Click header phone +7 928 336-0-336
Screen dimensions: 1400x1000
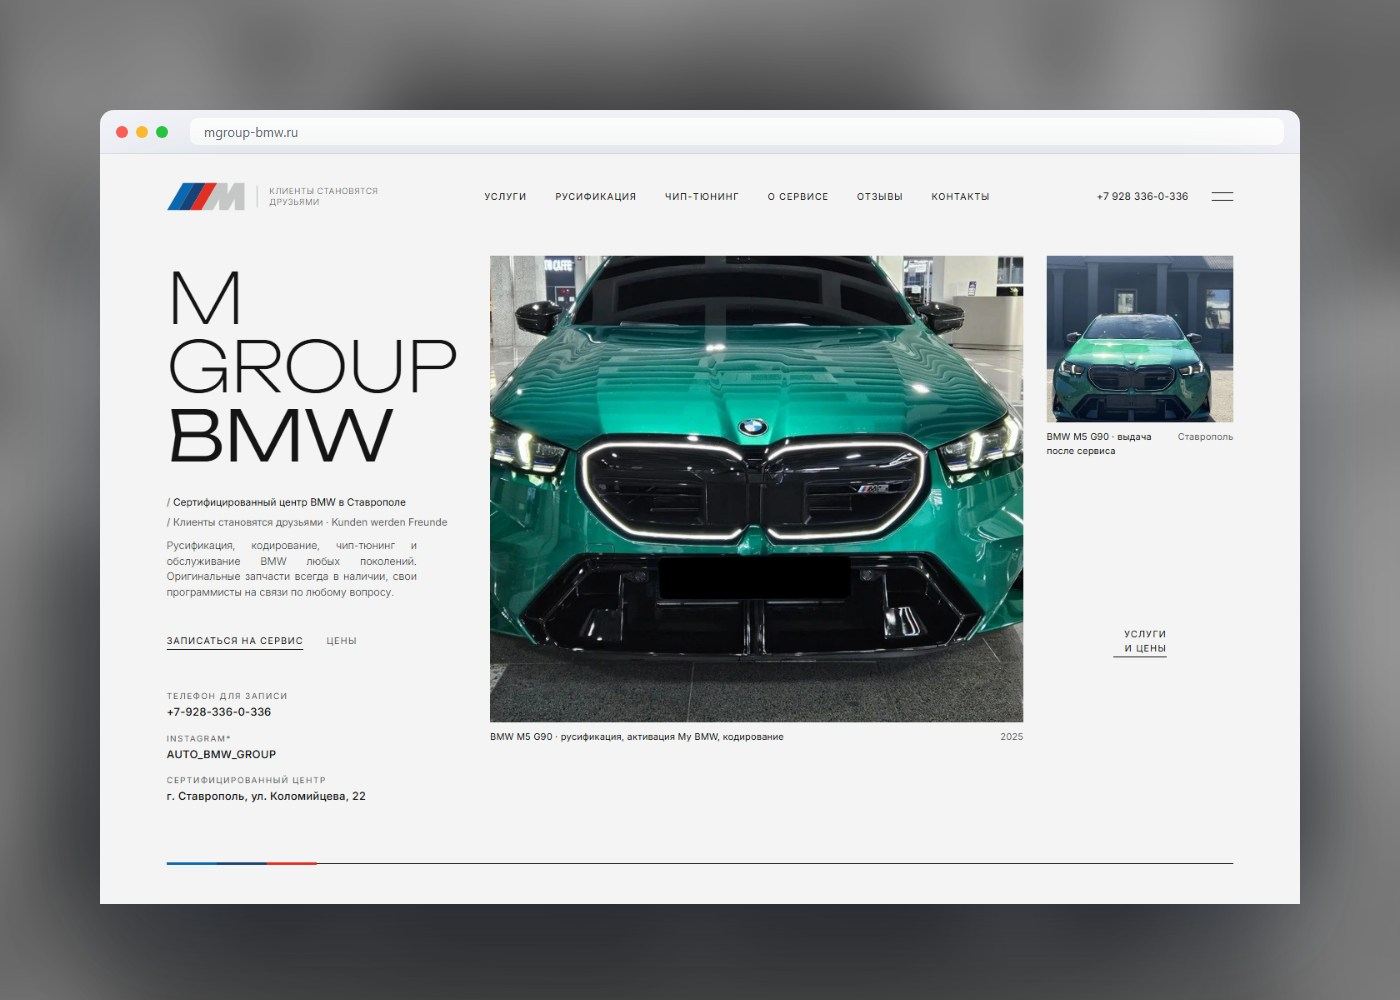click(1142, 197)
